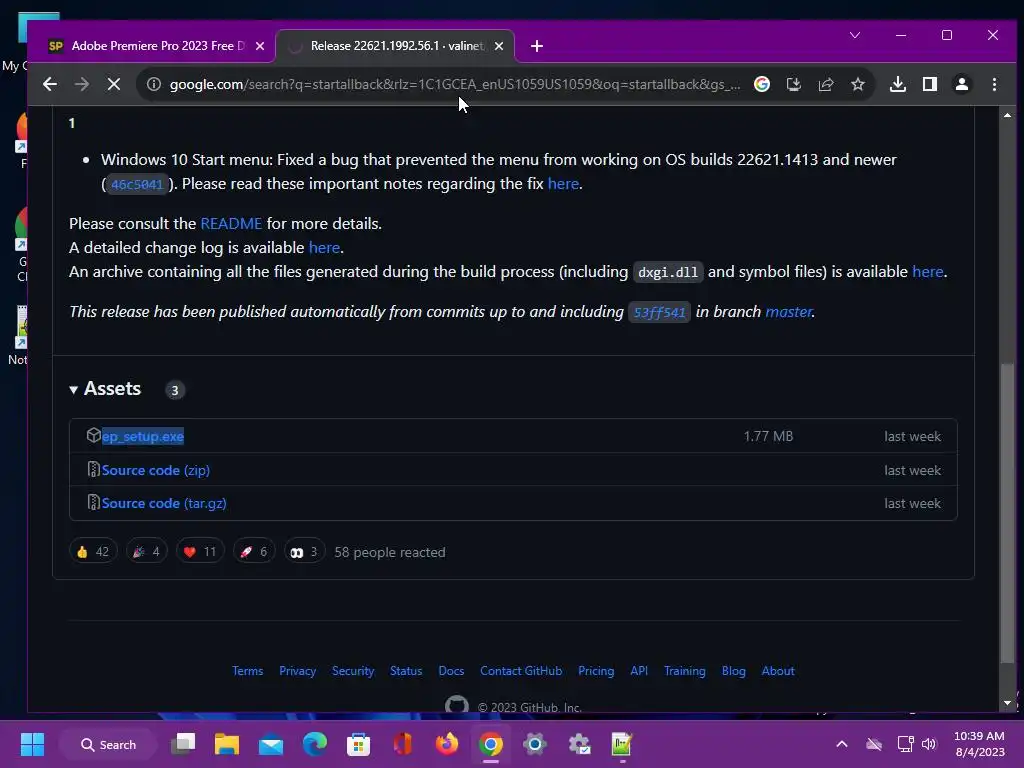
Task: Open a new browser tab
Action: [x=537, y=46]
